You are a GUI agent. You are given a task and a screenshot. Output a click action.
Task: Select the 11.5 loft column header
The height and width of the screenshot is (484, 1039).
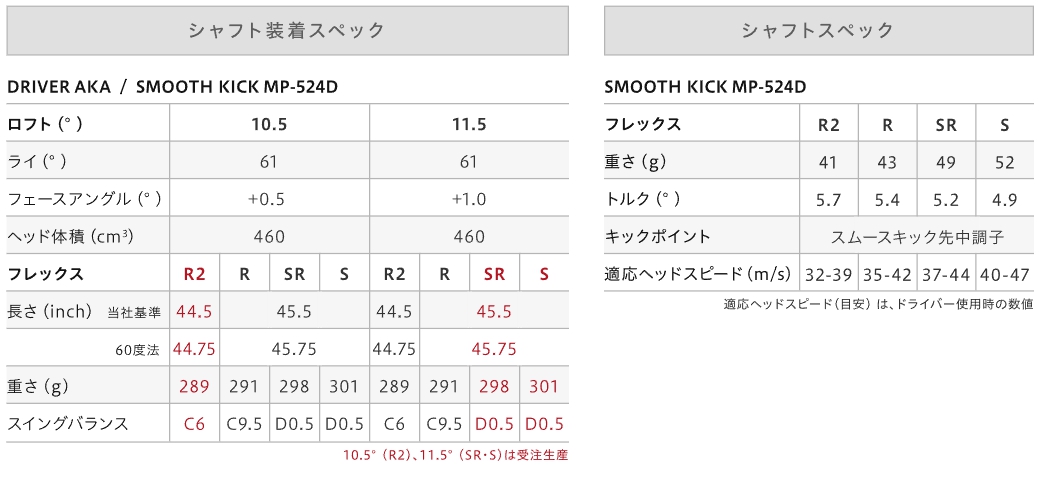469,124
